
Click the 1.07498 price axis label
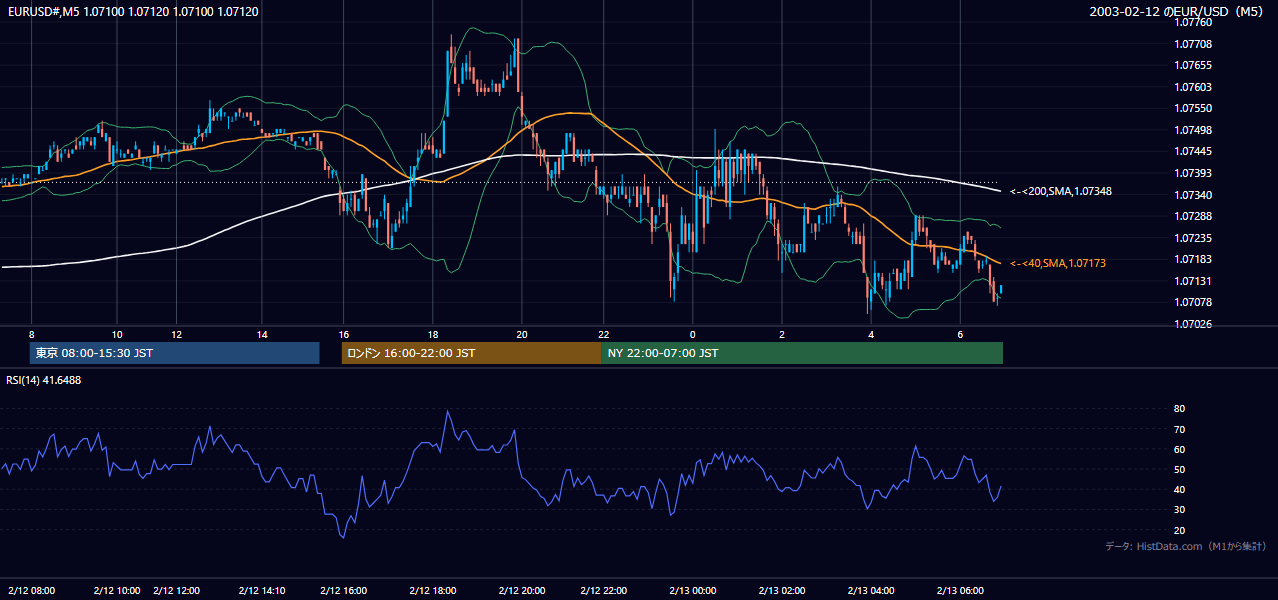(1193, 130)
